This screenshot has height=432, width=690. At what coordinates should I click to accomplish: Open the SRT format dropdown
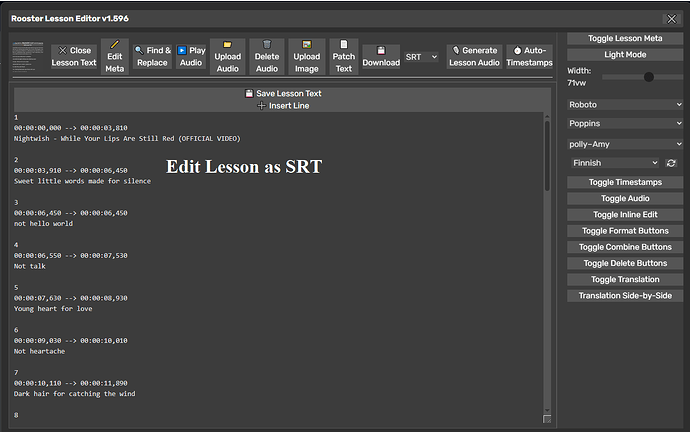(x=421, y=57)
